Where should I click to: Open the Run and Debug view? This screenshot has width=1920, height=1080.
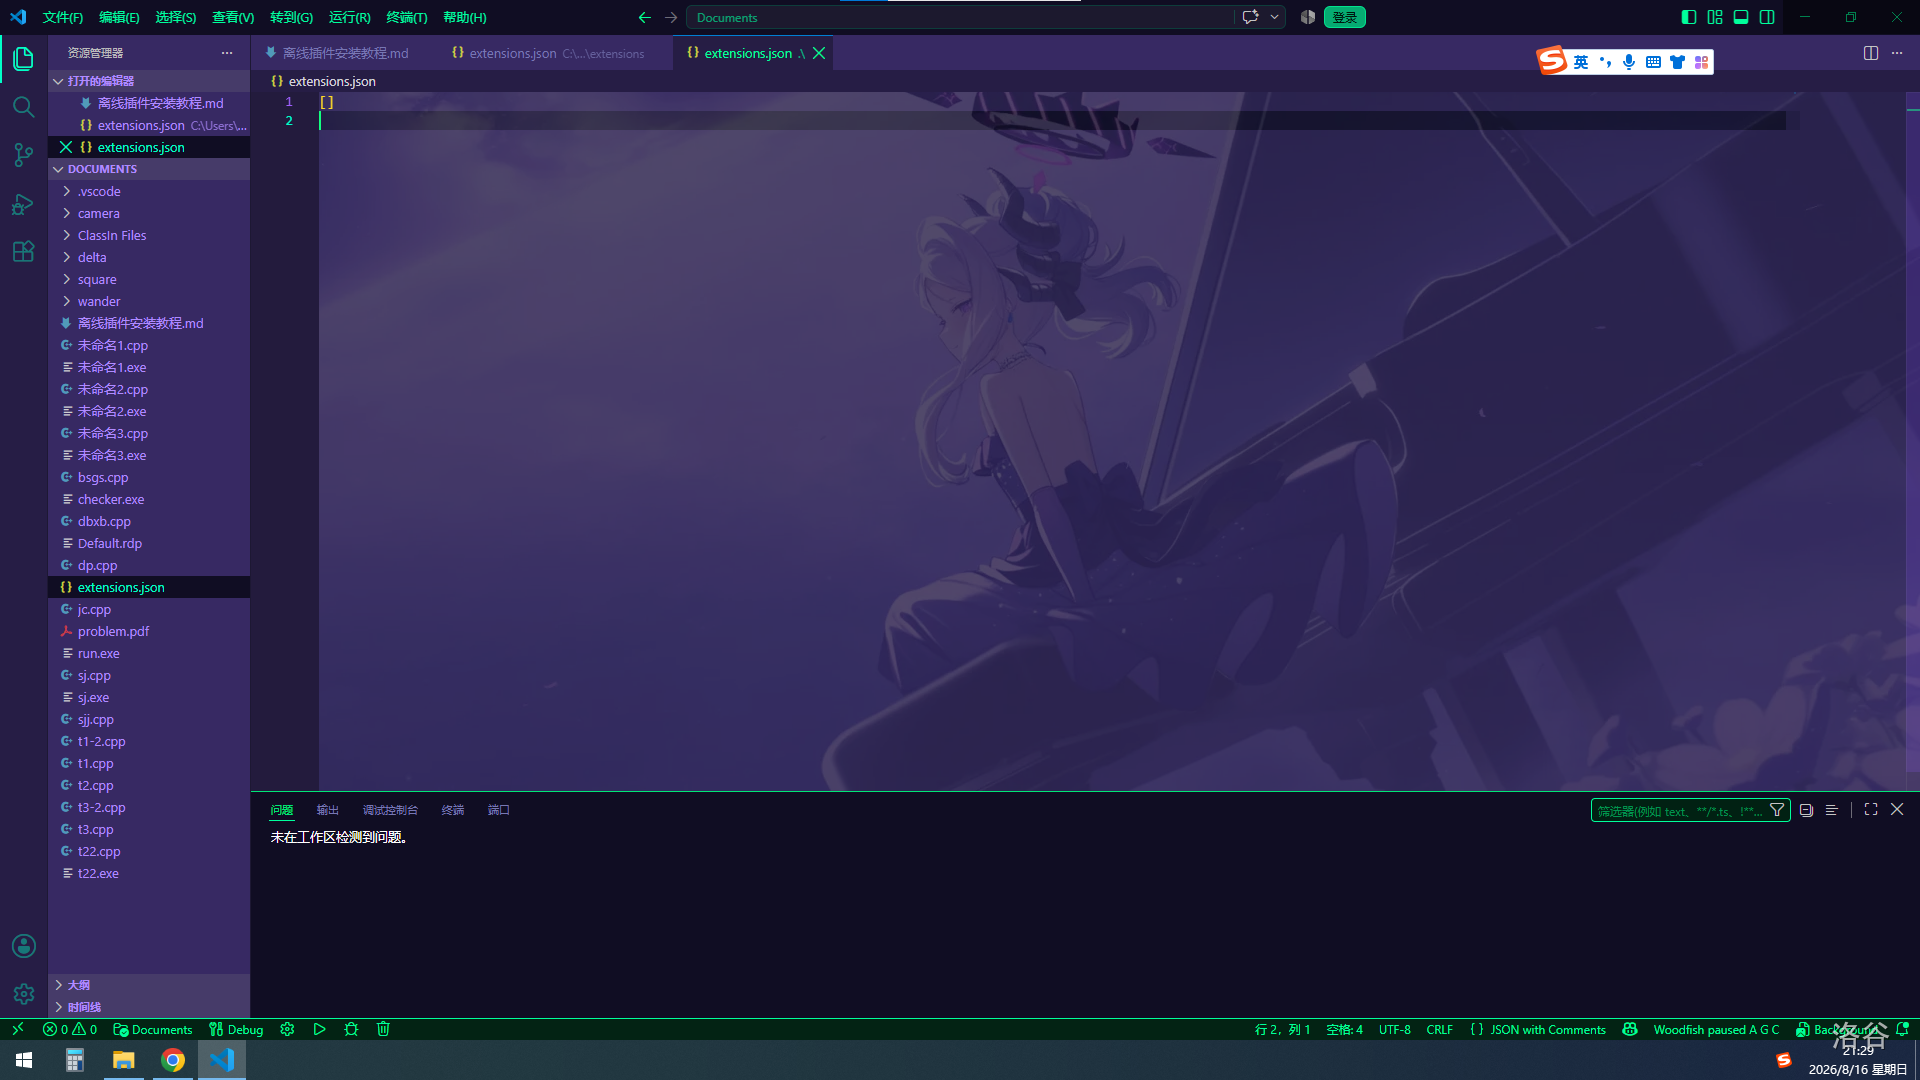[x=24, y=204]
